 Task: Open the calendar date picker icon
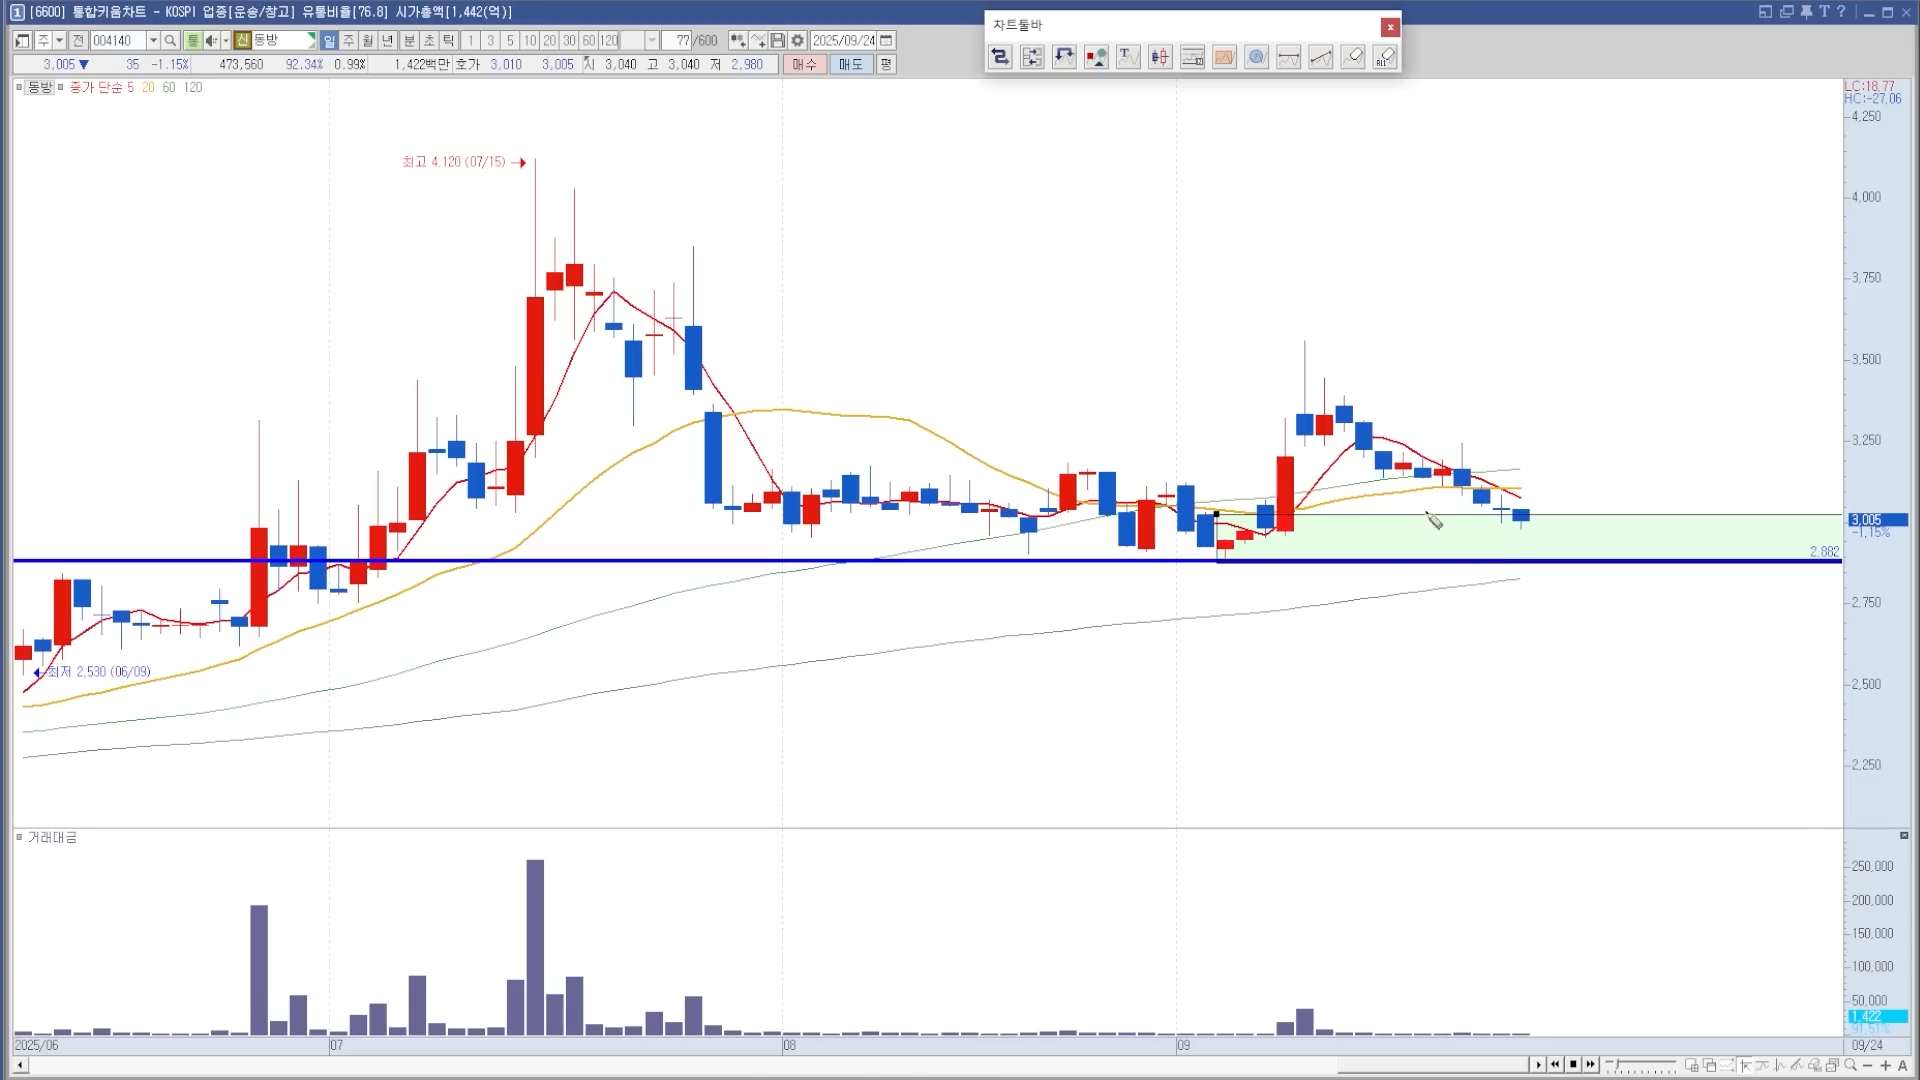(886, 40)
